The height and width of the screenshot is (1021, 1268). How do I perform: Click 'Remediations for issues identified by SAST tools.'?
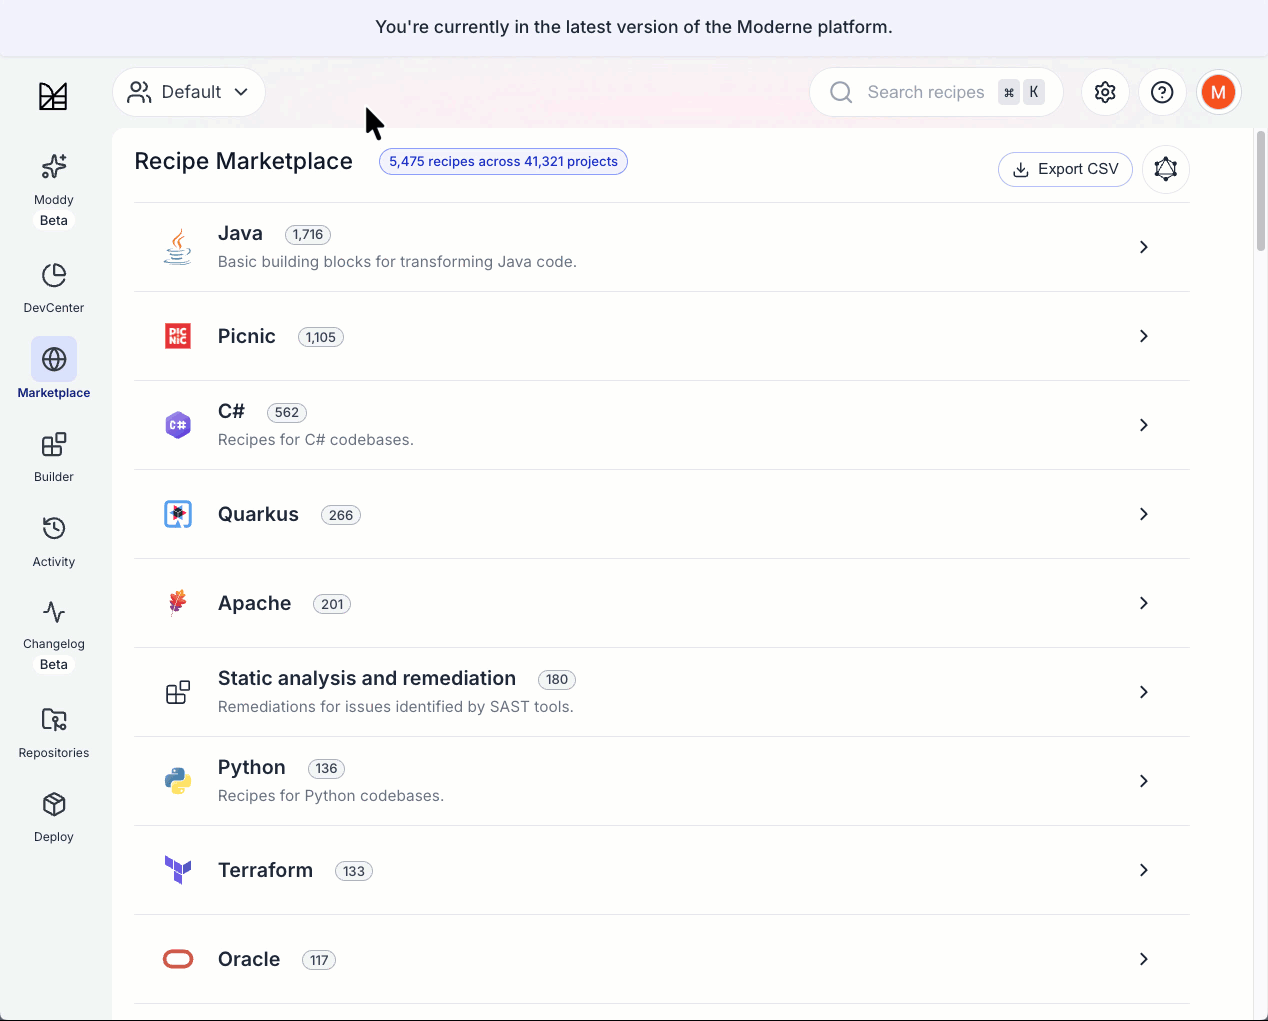tap(396, 707)
